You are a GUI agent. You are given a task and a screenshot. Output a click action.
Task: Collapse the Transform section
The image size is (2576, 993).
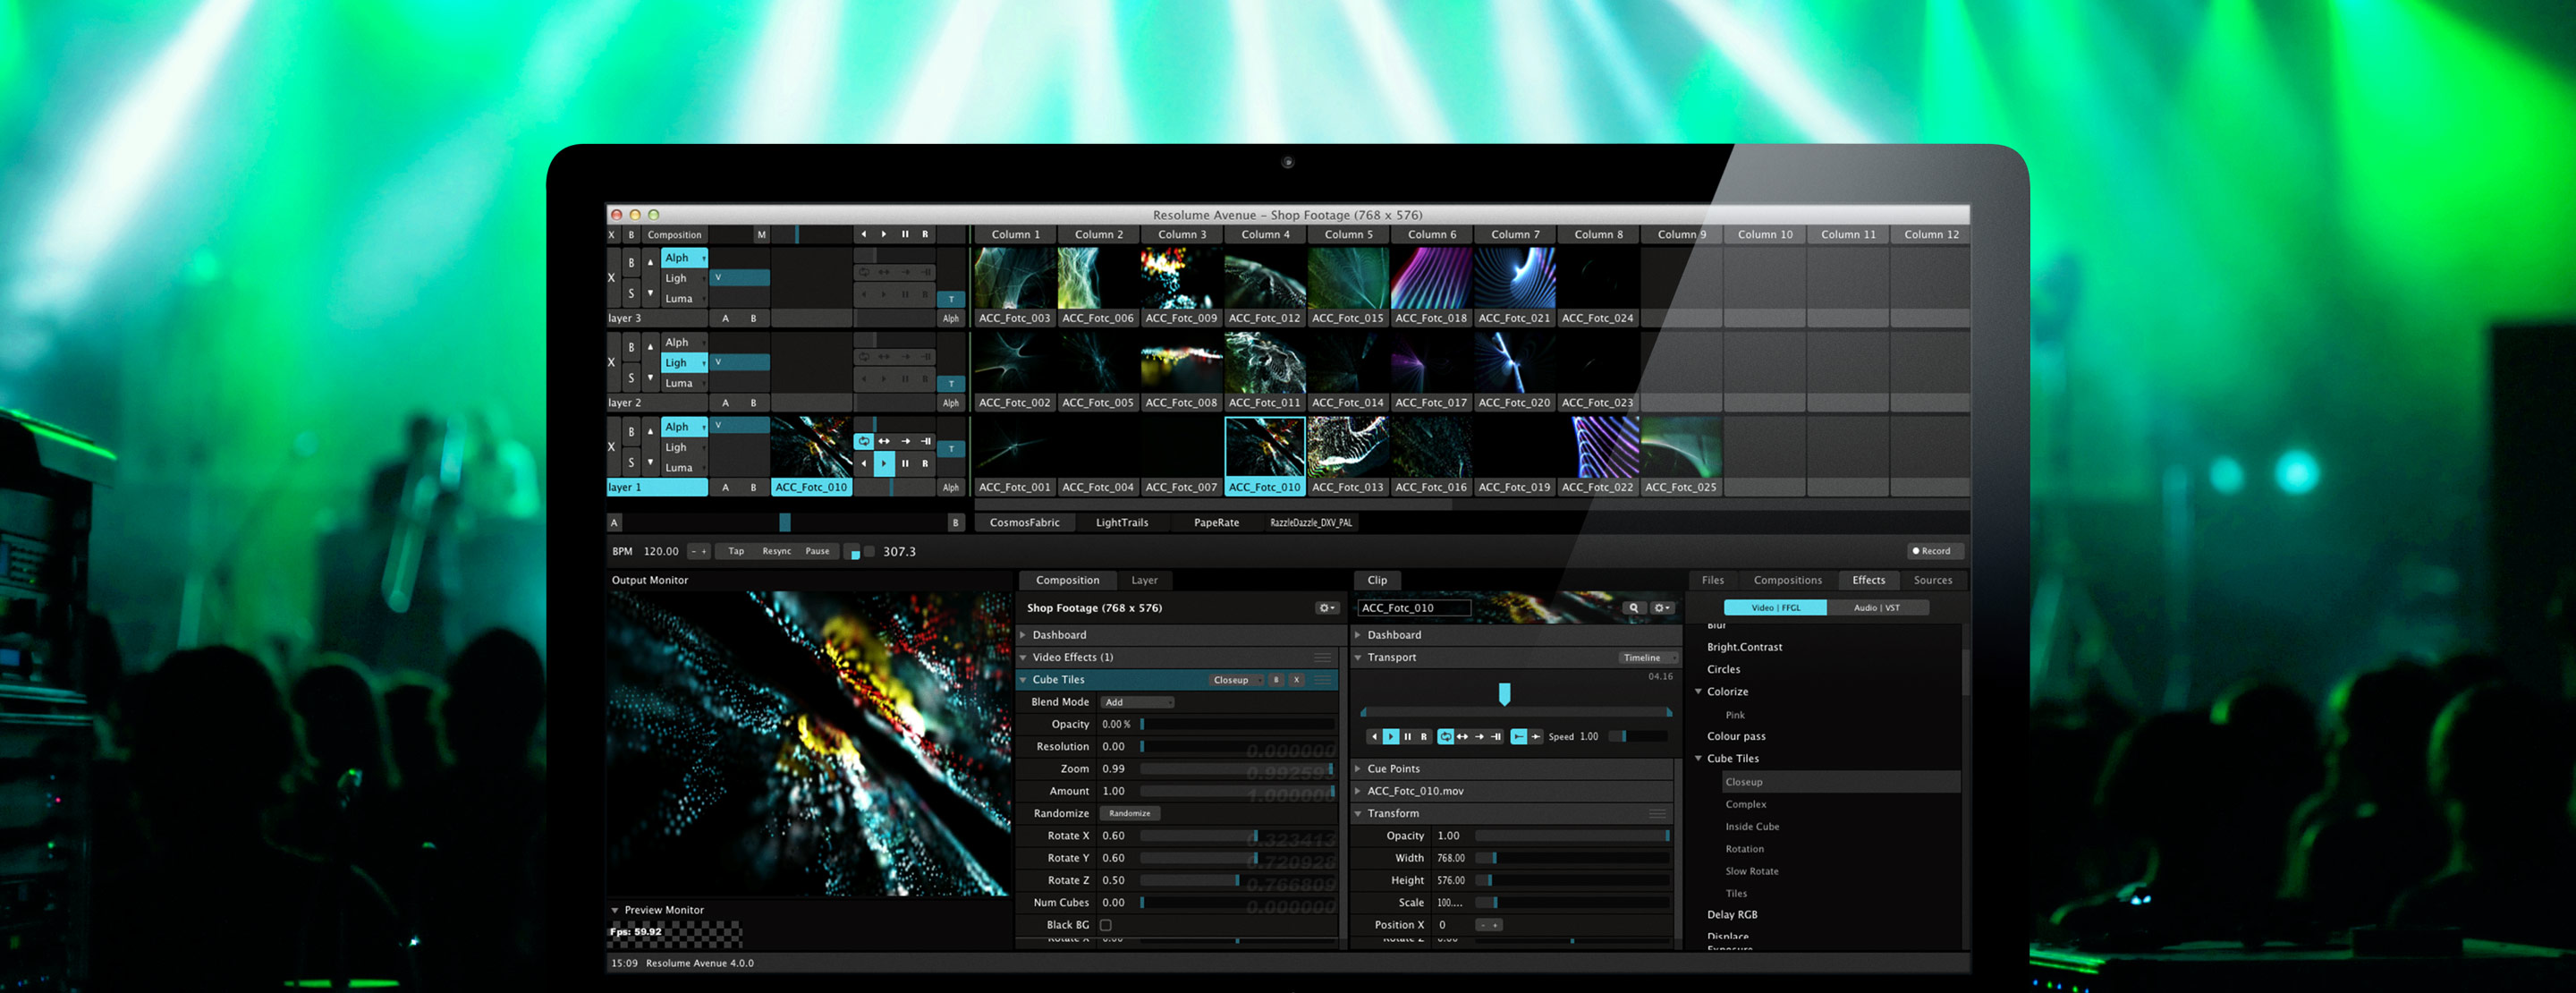[x=1360, y=813]
